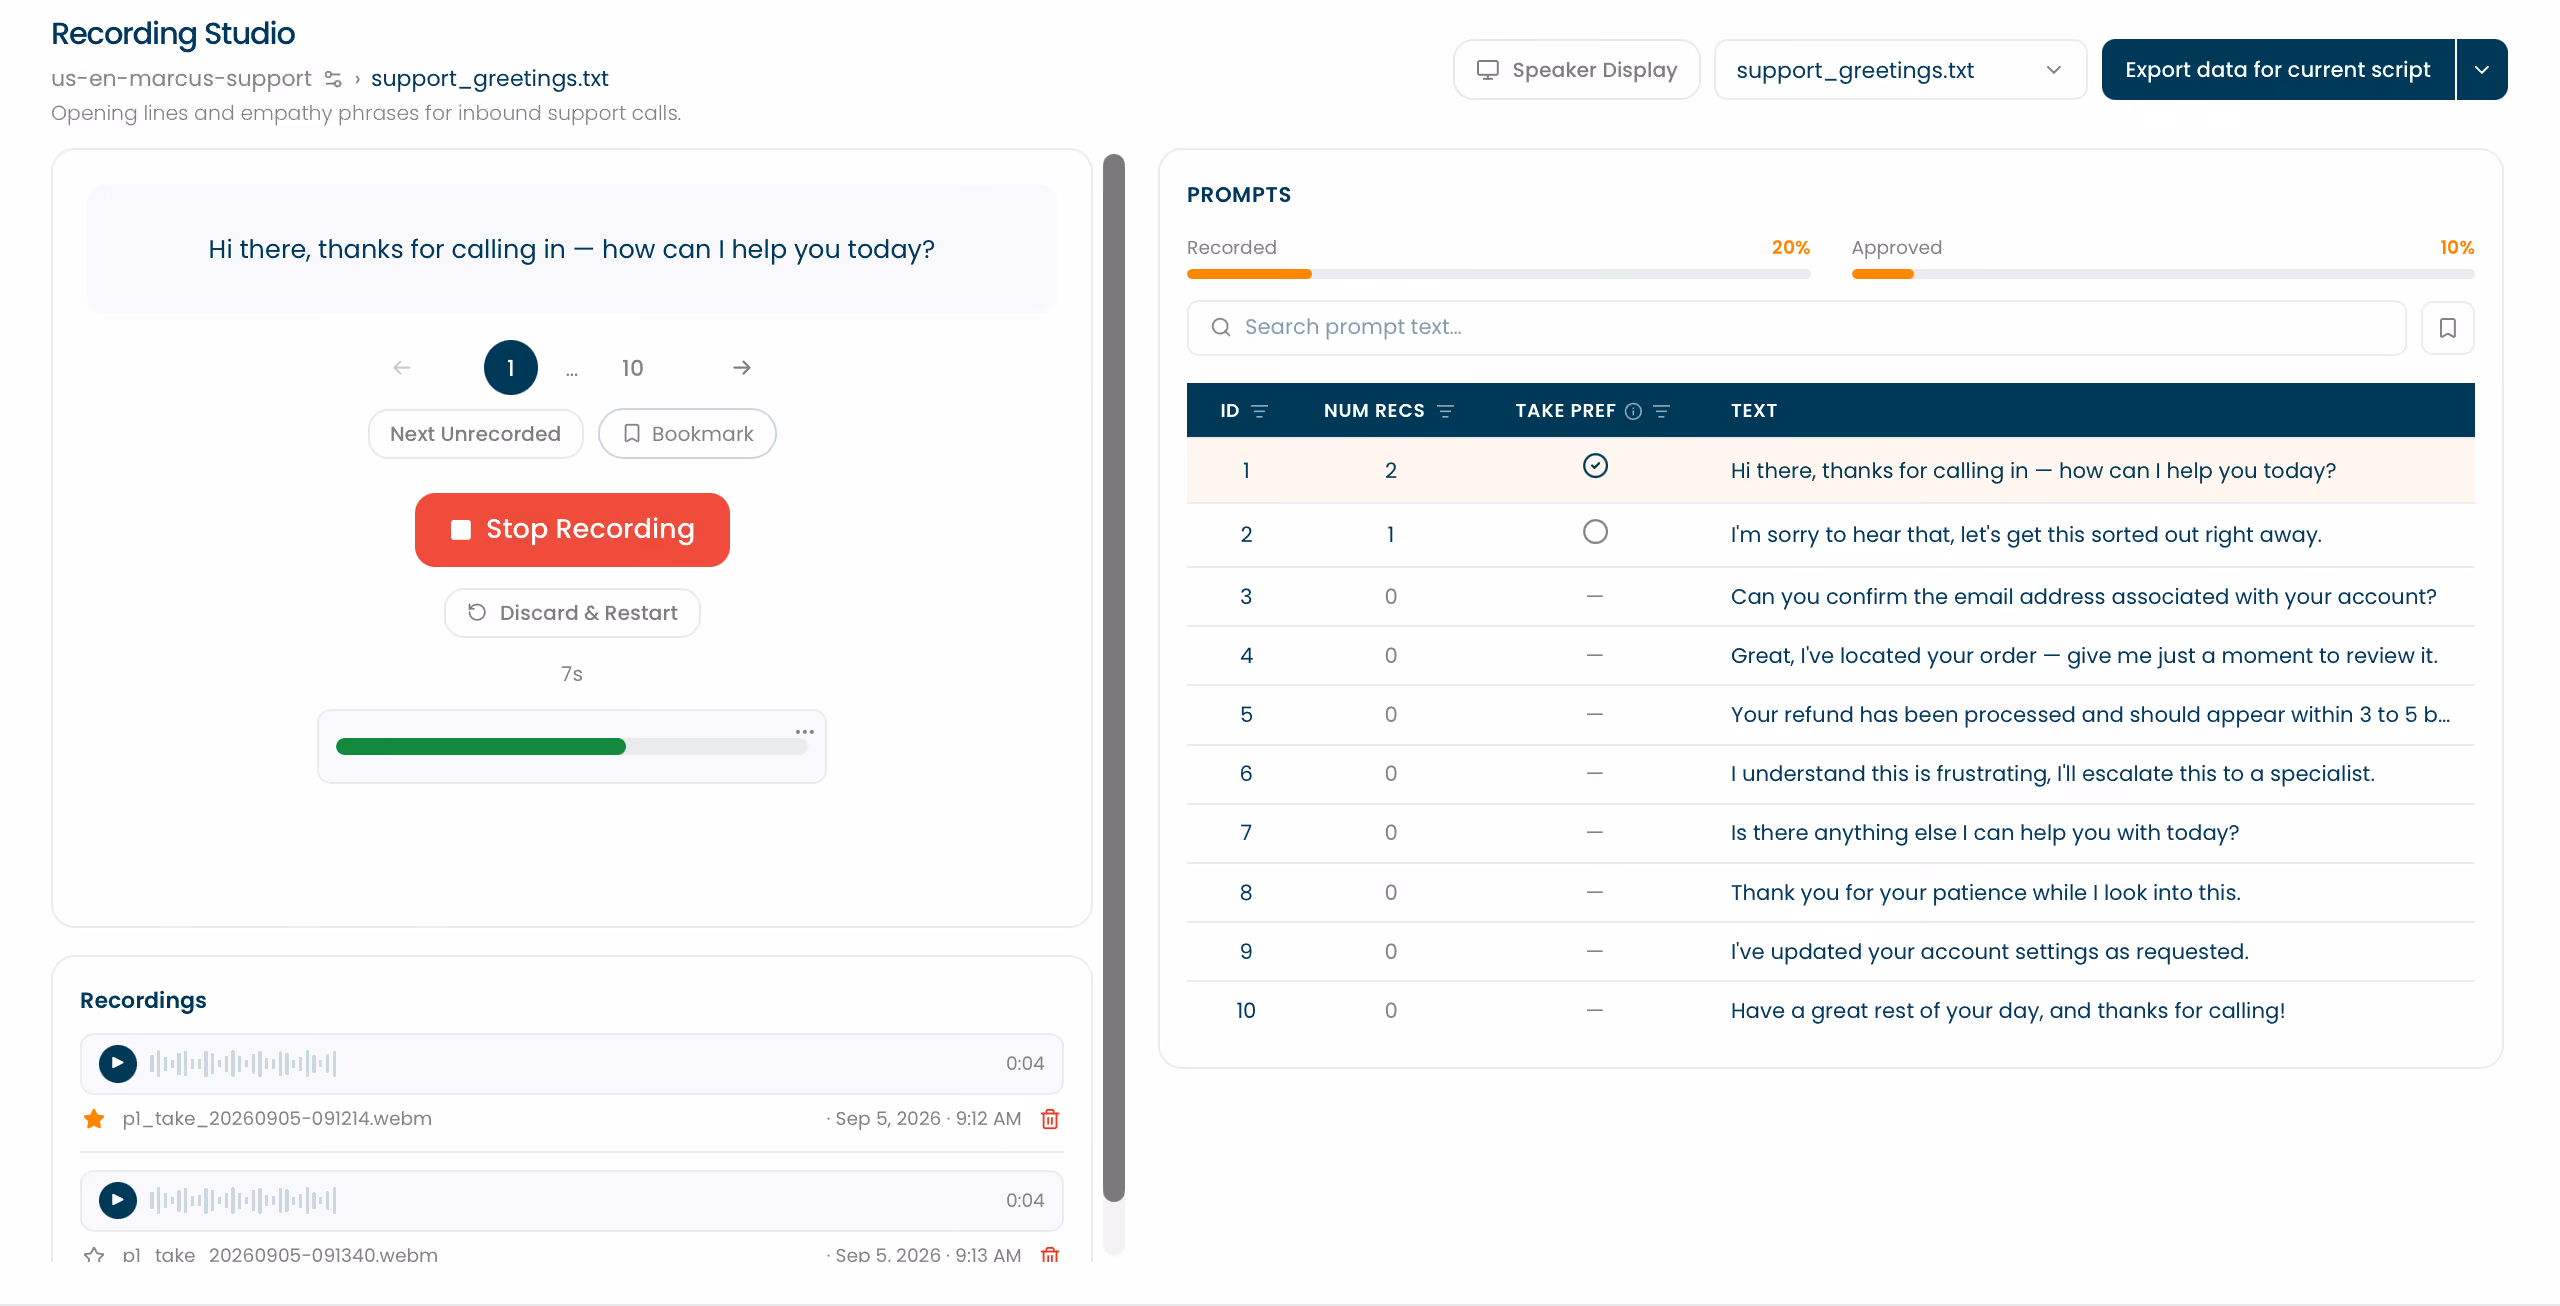The height and width of the screenshot is (1306, 2560).
Task: Open the NUM RECS column filter
Action: click(x=1445, y=411)
